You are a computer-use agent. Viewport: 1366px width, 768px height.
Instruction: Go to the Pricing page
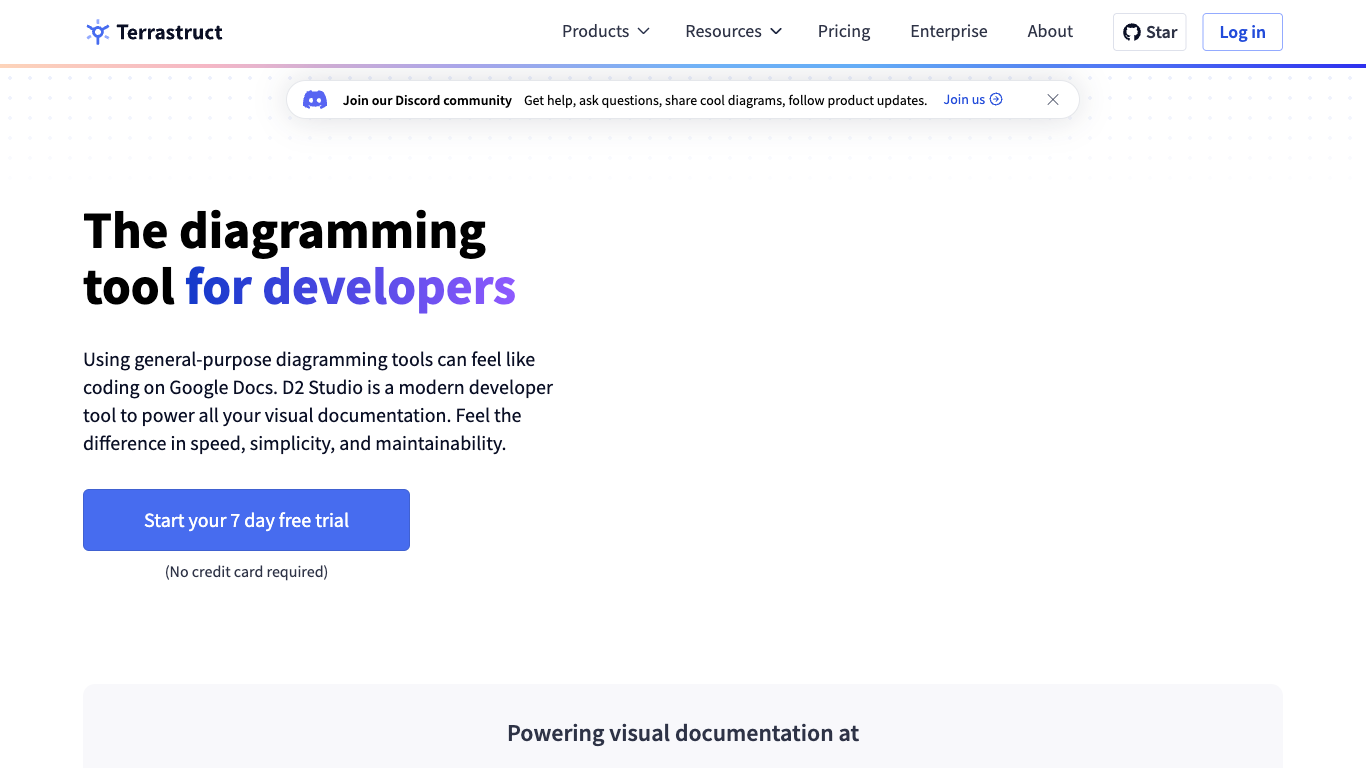844,31
